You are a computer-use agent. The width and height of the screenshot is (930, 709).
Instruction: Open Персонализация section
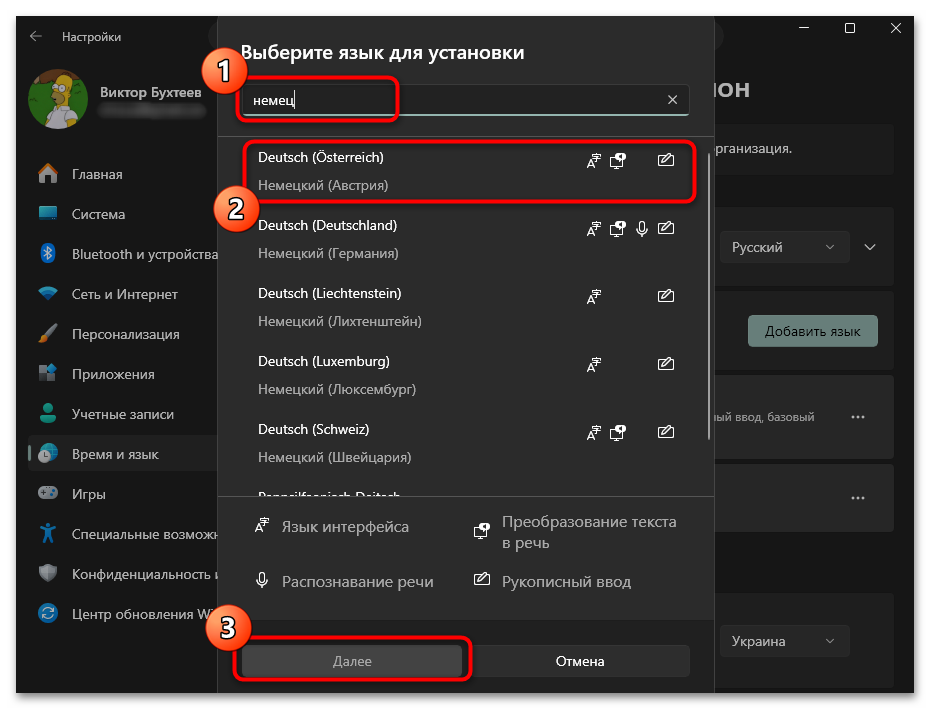[x=125, y=334]
